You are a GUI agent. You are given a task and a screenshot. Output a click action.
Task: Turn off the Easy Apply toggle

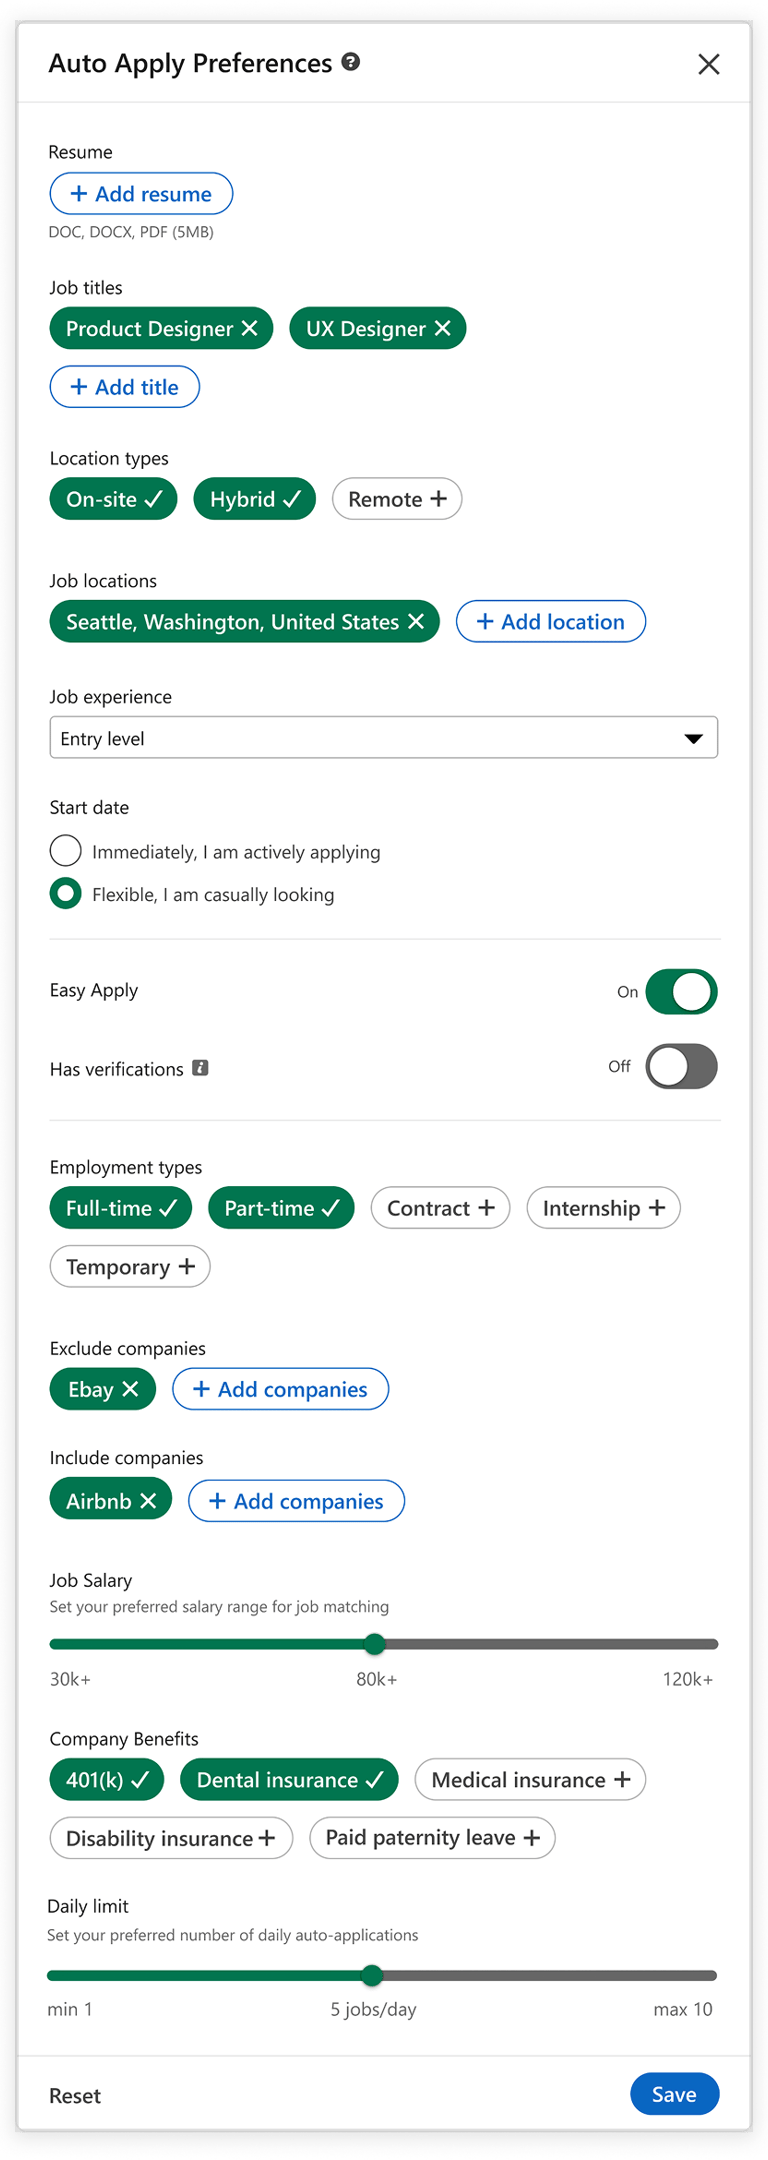tap(681, 992)
